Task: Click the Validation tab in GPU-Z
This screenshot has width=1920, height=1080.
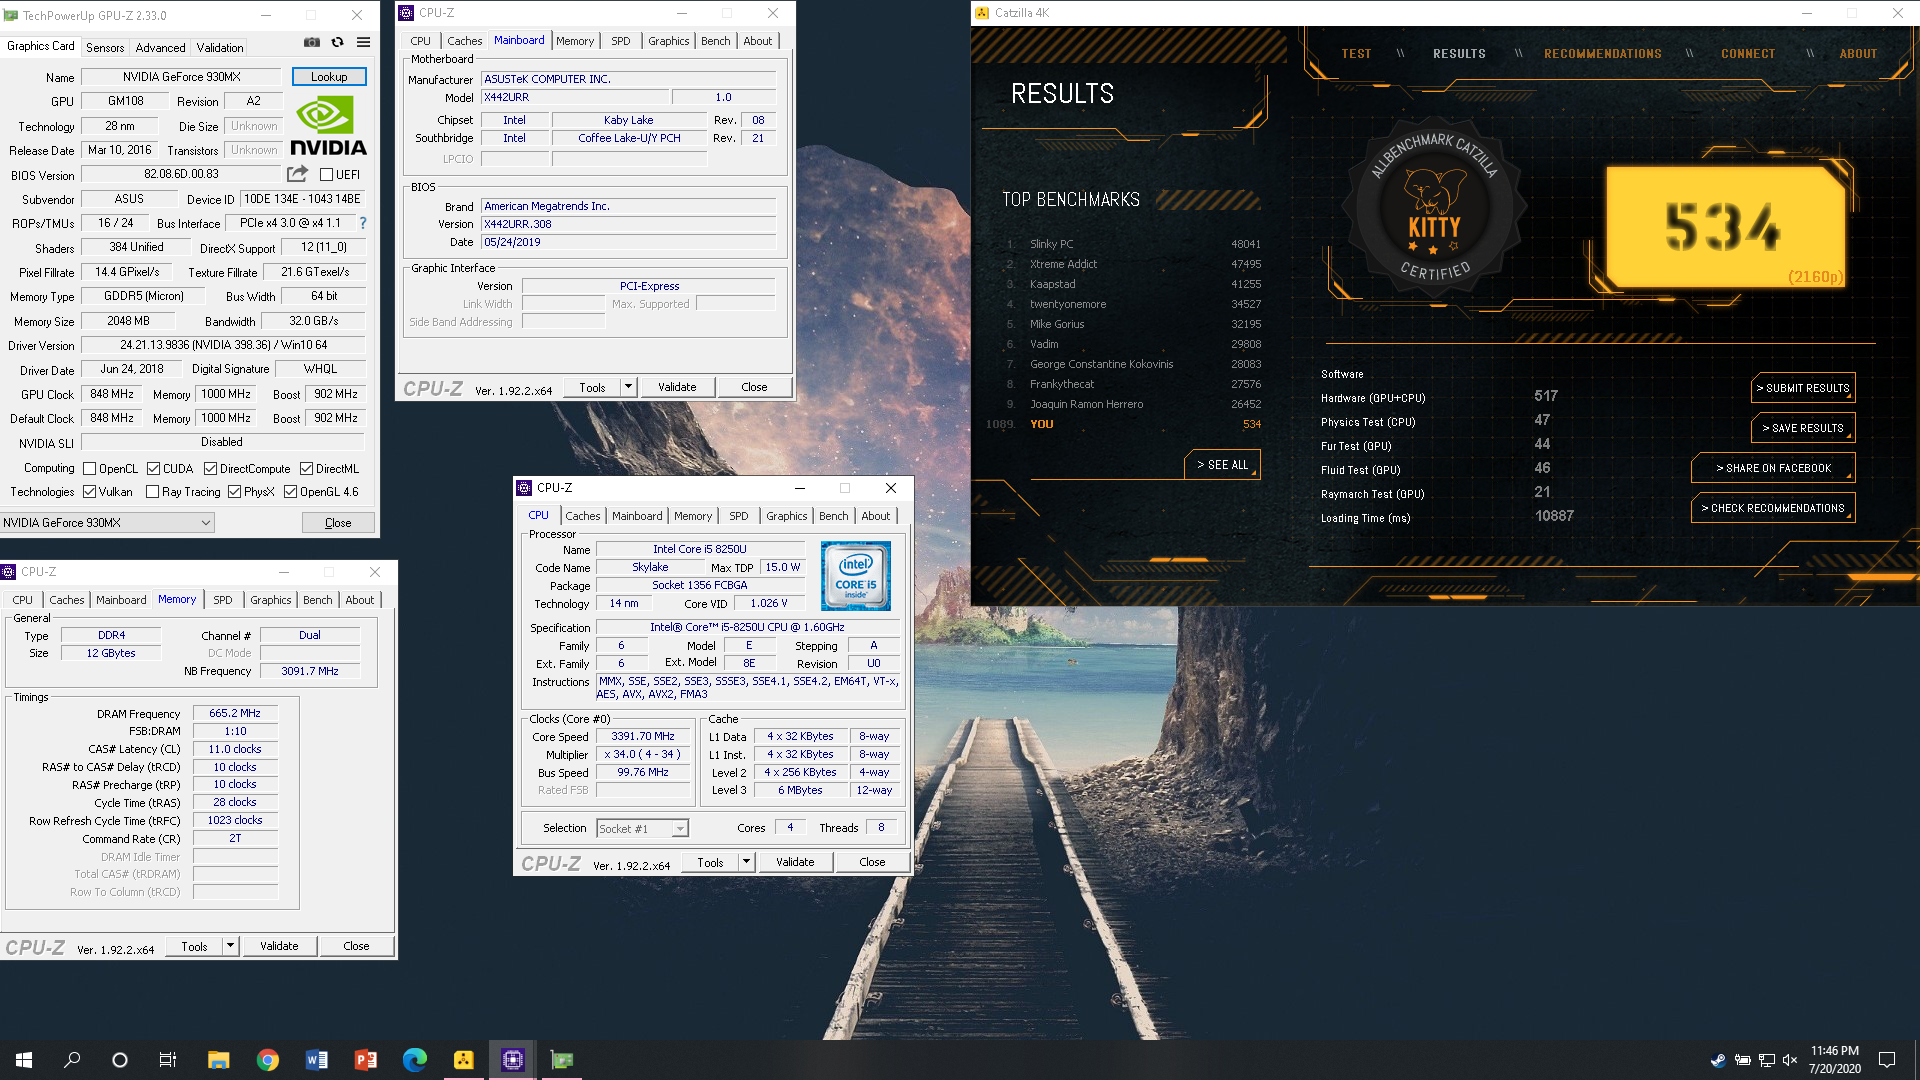Action: point(219,47)
